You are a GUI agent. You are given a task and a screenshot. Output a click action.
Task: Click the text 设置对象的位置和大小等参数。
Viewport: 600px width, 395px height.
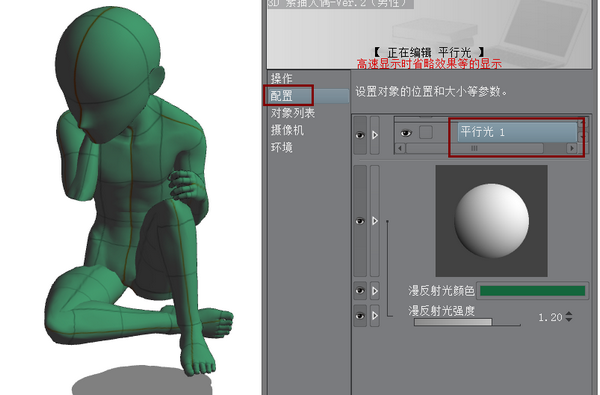coord(431,92)
